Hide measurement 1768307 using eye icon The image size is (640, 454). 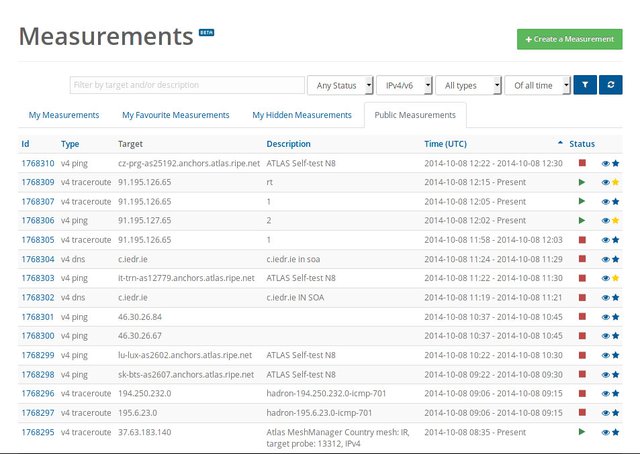pyautogui.click(x=606, y=202)
